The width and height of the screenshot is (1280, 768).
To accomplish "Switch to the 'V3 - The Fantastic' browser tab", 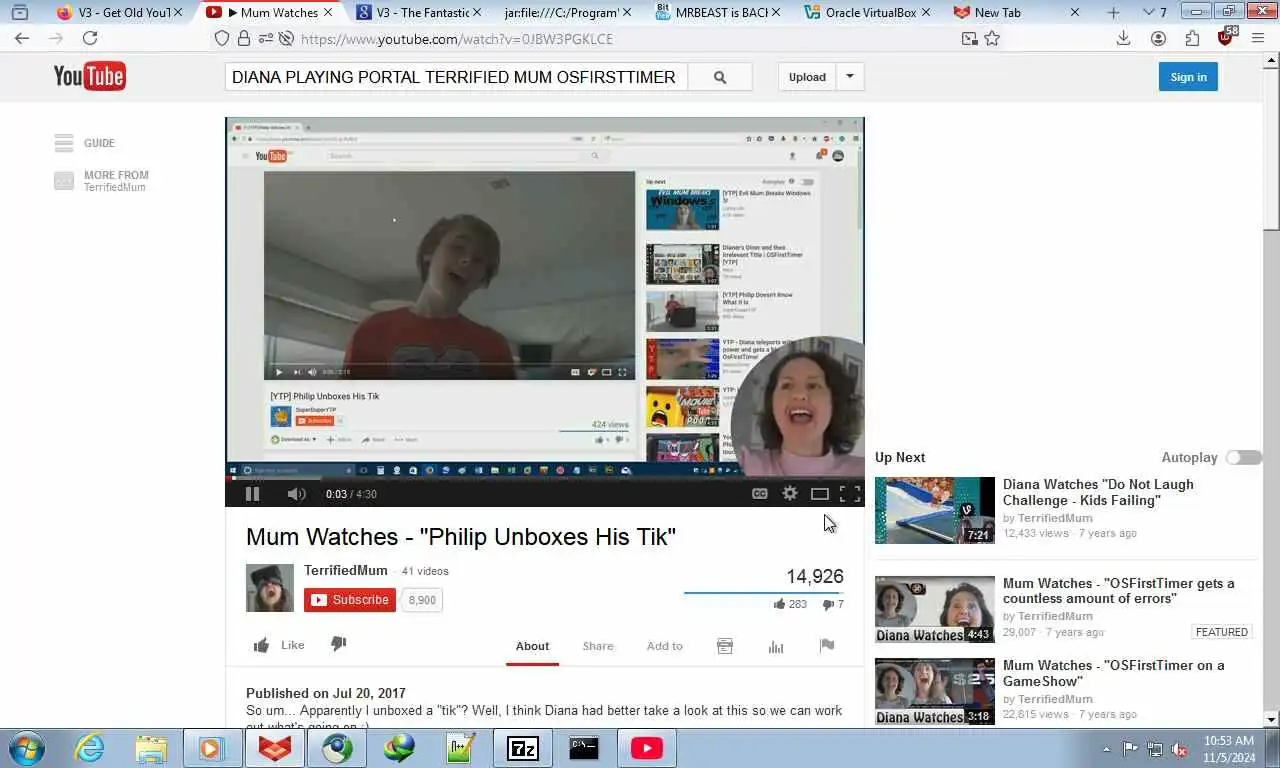I will coord(418,12).
